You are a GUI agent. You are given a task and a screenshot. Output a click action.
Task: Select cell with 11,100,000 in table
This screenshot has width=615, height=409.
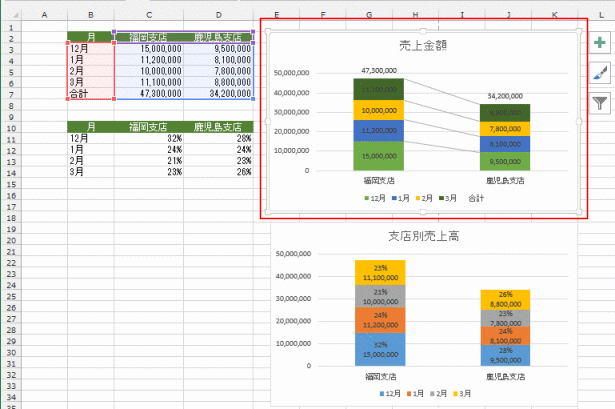coord(149,82)
